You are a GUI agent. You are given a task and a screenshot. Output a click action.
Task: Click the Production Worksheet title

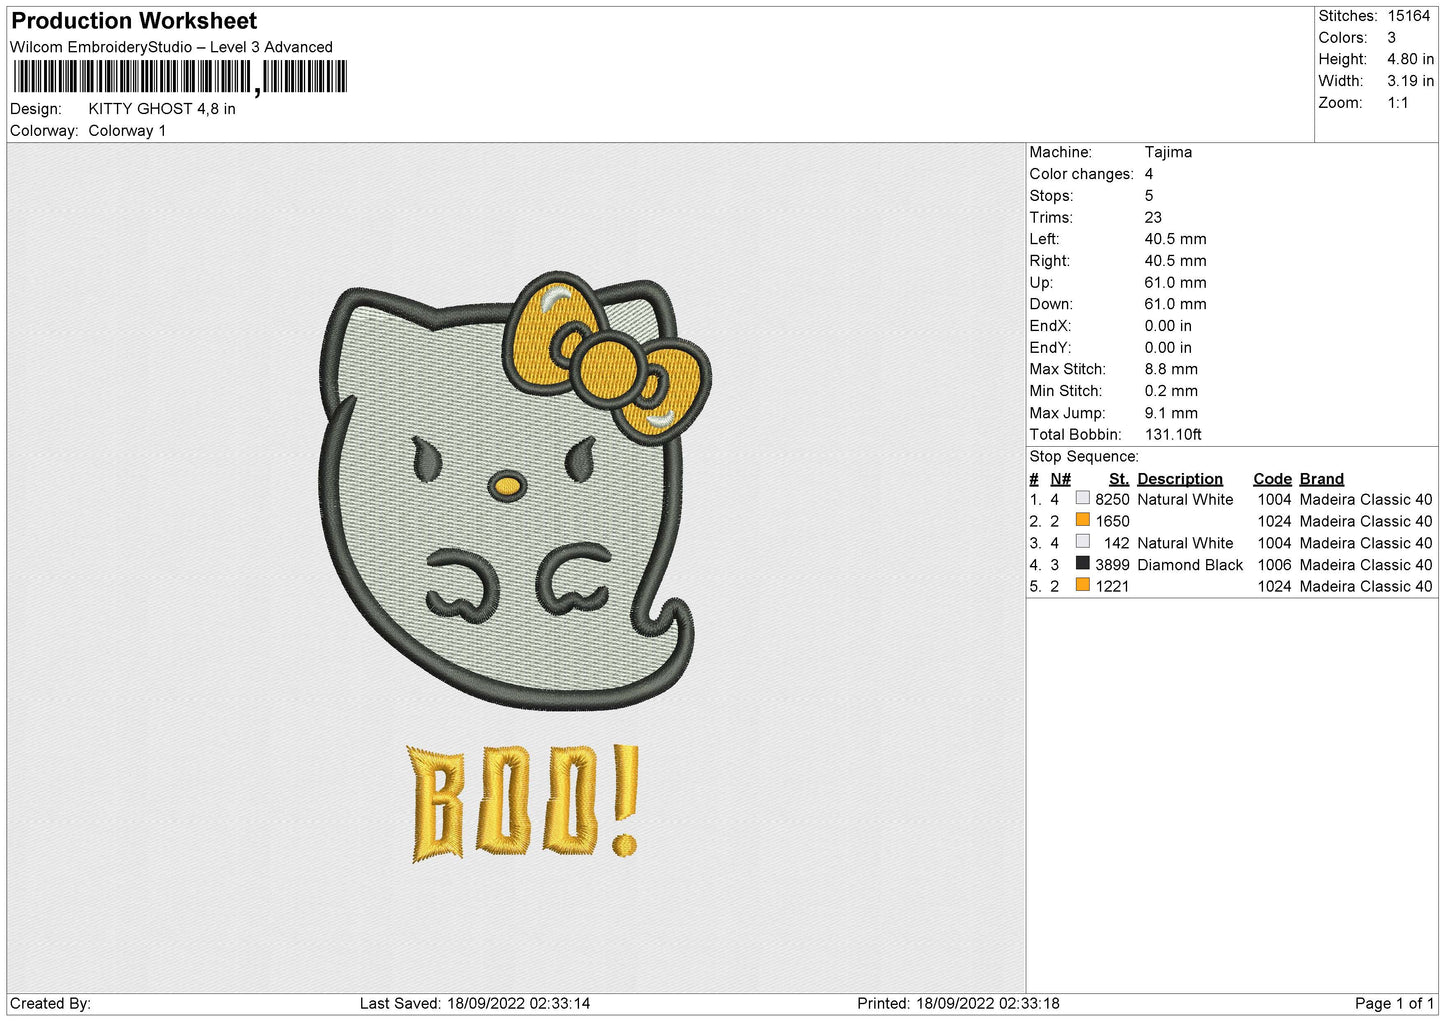134,21
